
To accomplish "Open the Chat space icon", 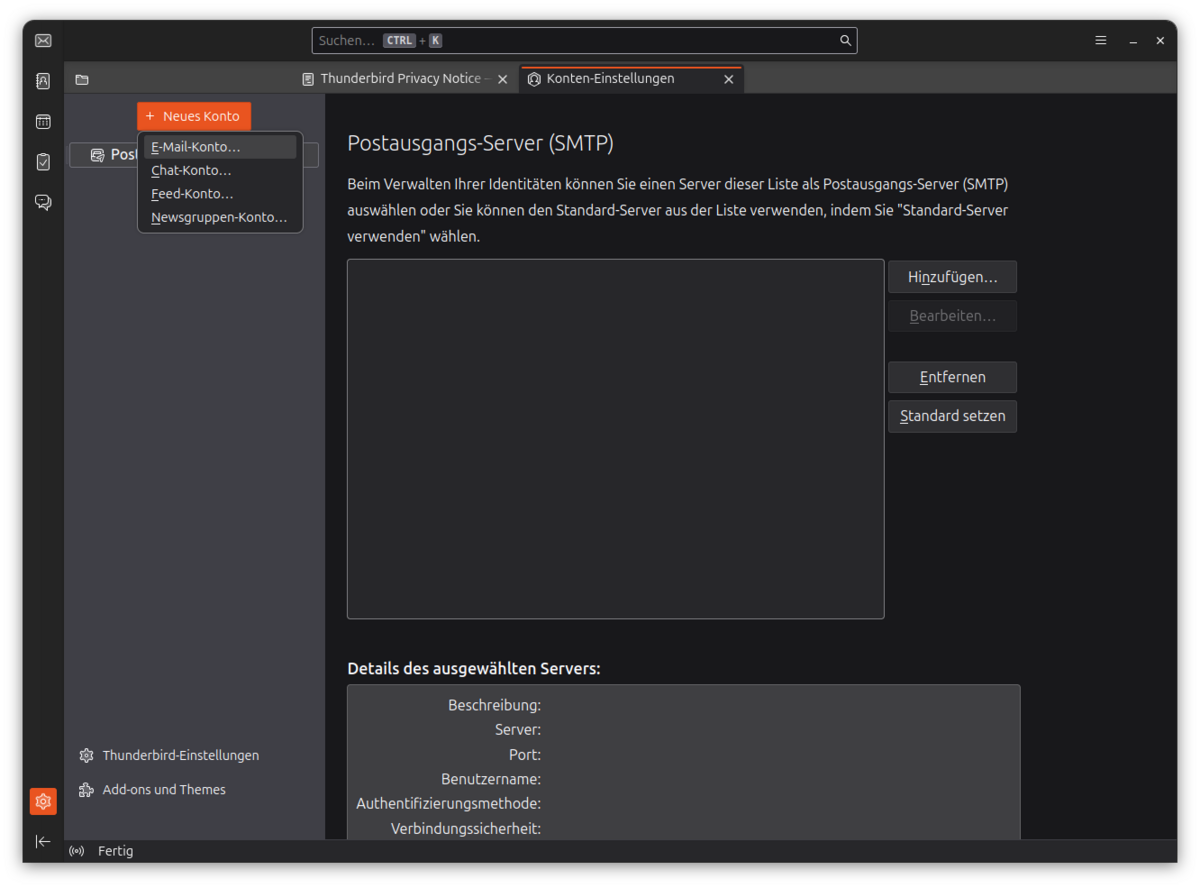I will click(43, 202).
